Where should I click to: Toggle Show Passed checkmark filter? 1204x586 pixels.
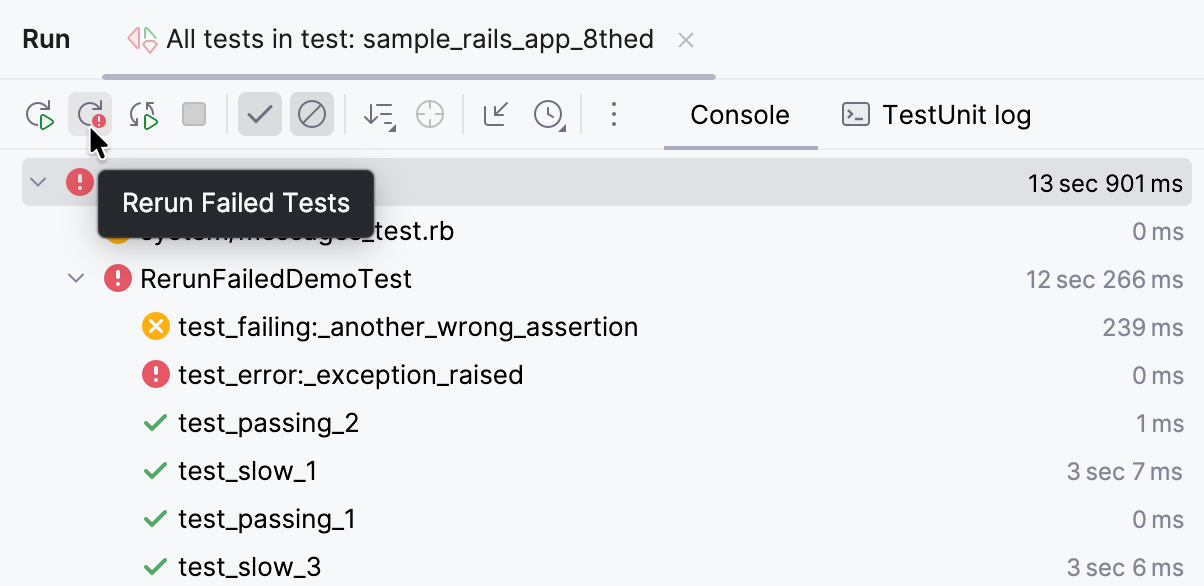point(260,115)
